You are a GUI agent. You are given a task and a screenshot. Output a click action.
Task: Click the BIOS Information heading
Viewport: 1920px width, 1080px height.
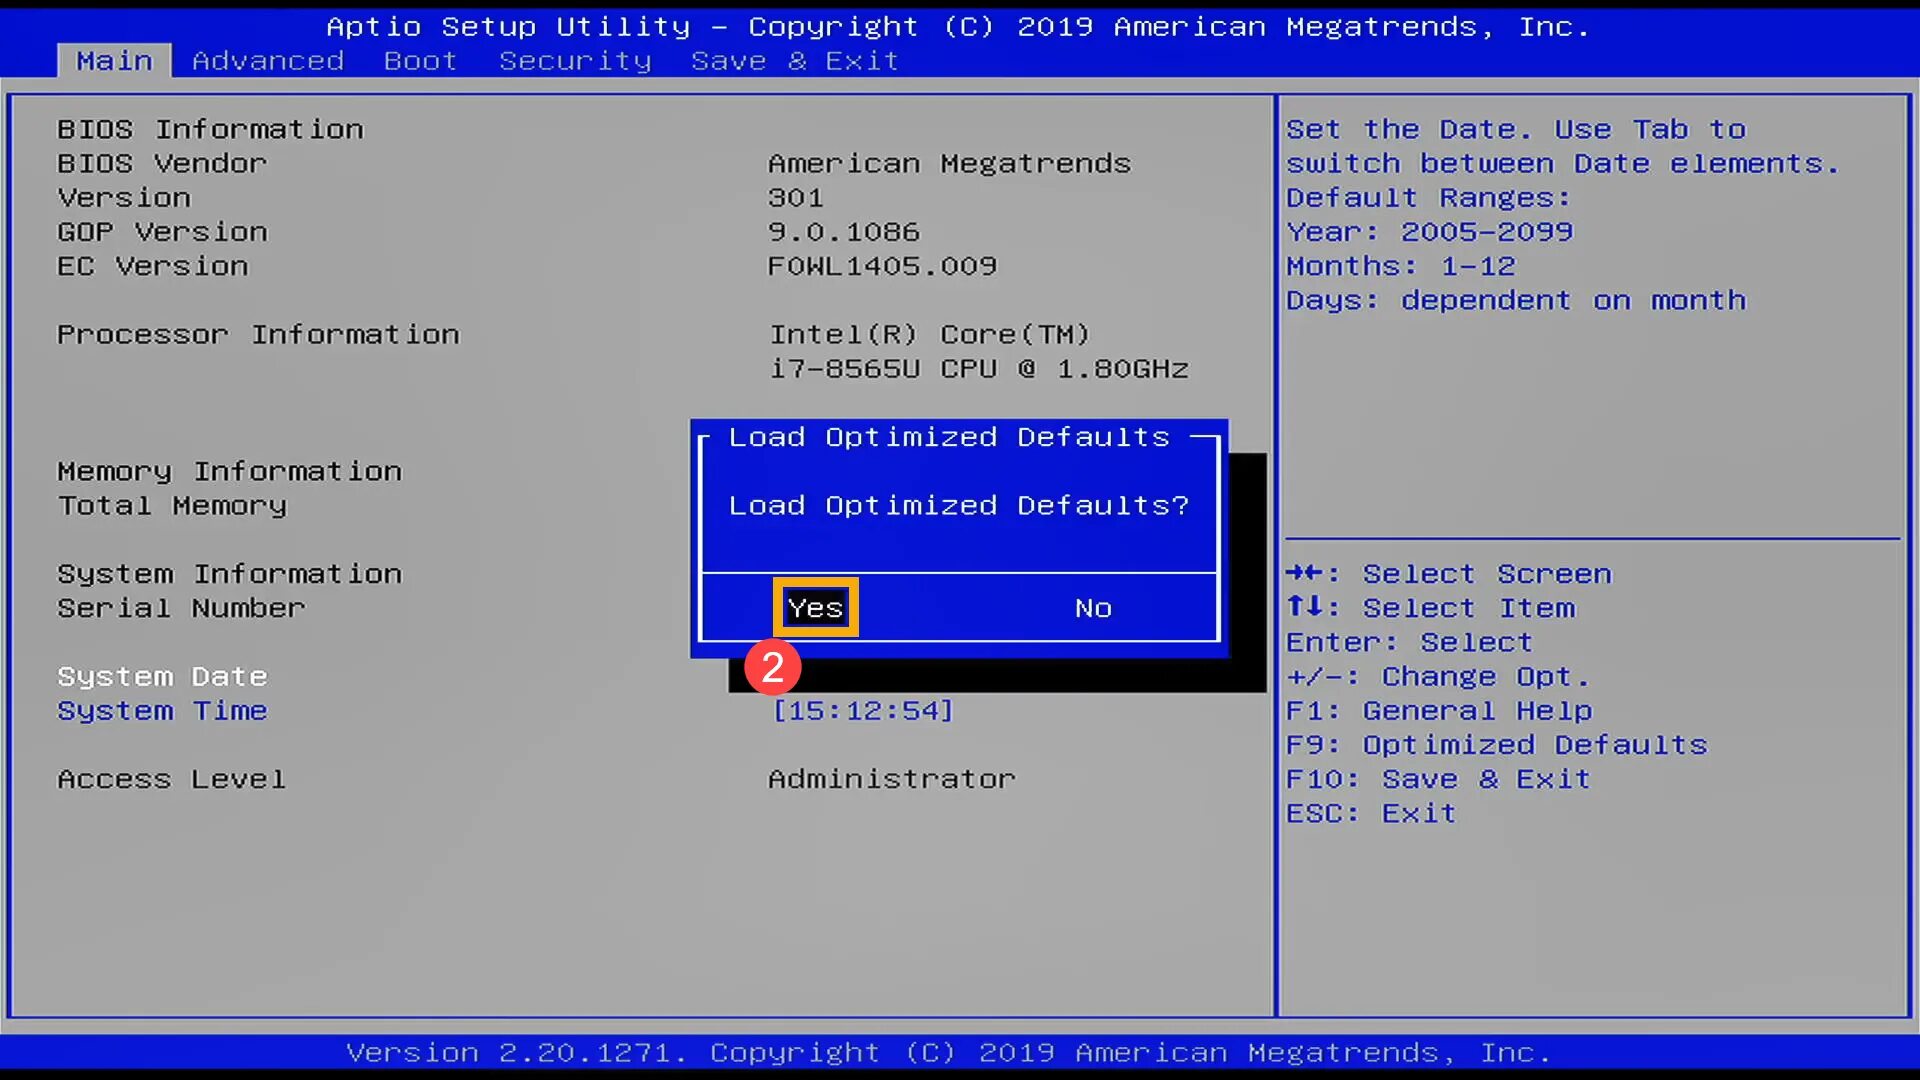[x=210, y=129]
